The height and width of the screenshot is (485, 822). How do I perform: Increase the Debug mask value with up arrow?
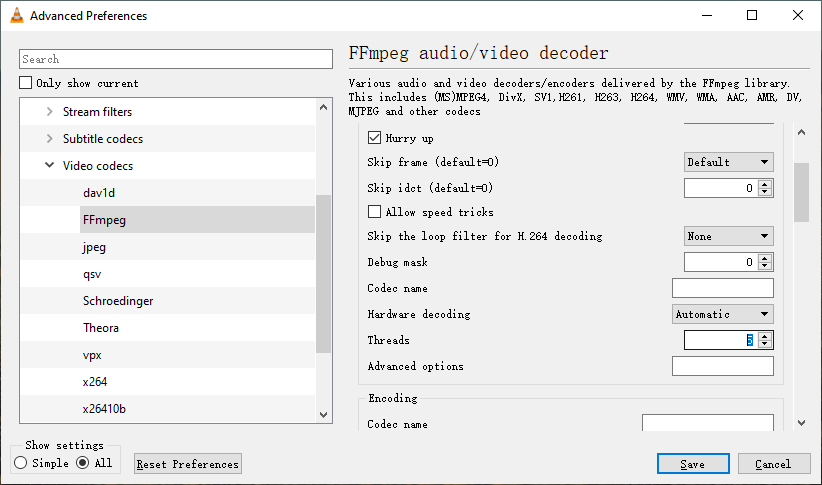[x=765, y=258]
